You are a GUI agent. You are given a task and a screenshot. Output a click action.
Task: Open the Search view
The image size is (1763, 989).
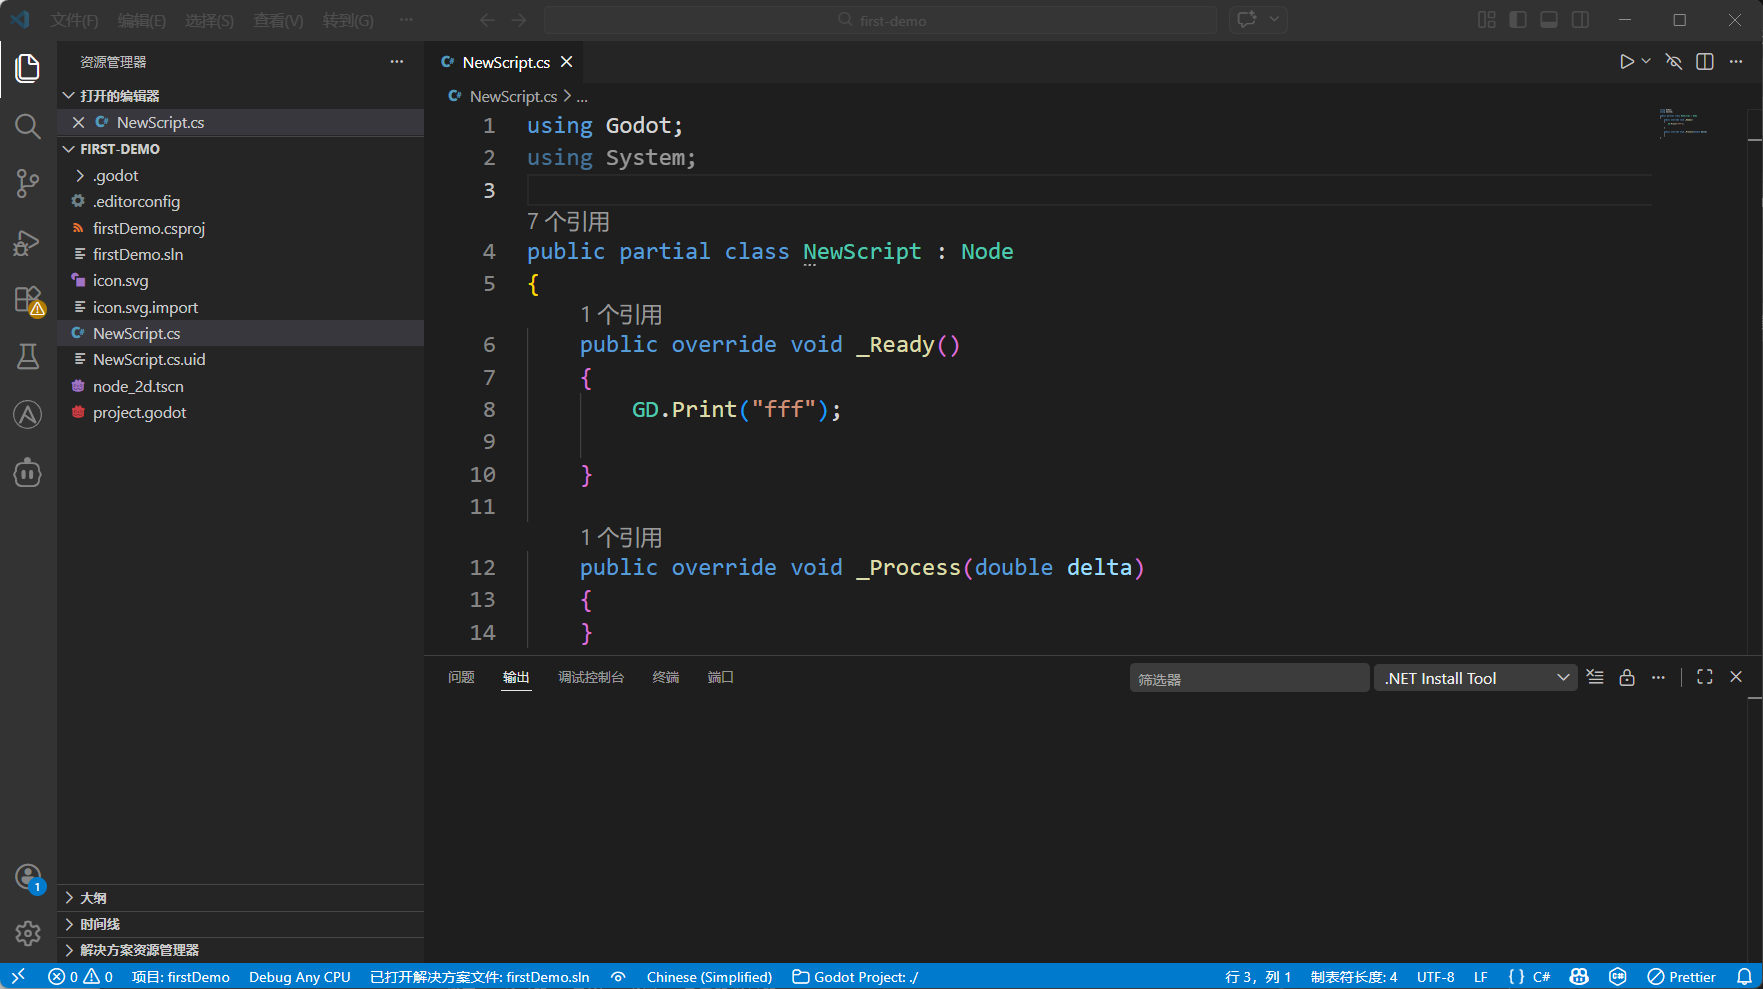[28, 126]
